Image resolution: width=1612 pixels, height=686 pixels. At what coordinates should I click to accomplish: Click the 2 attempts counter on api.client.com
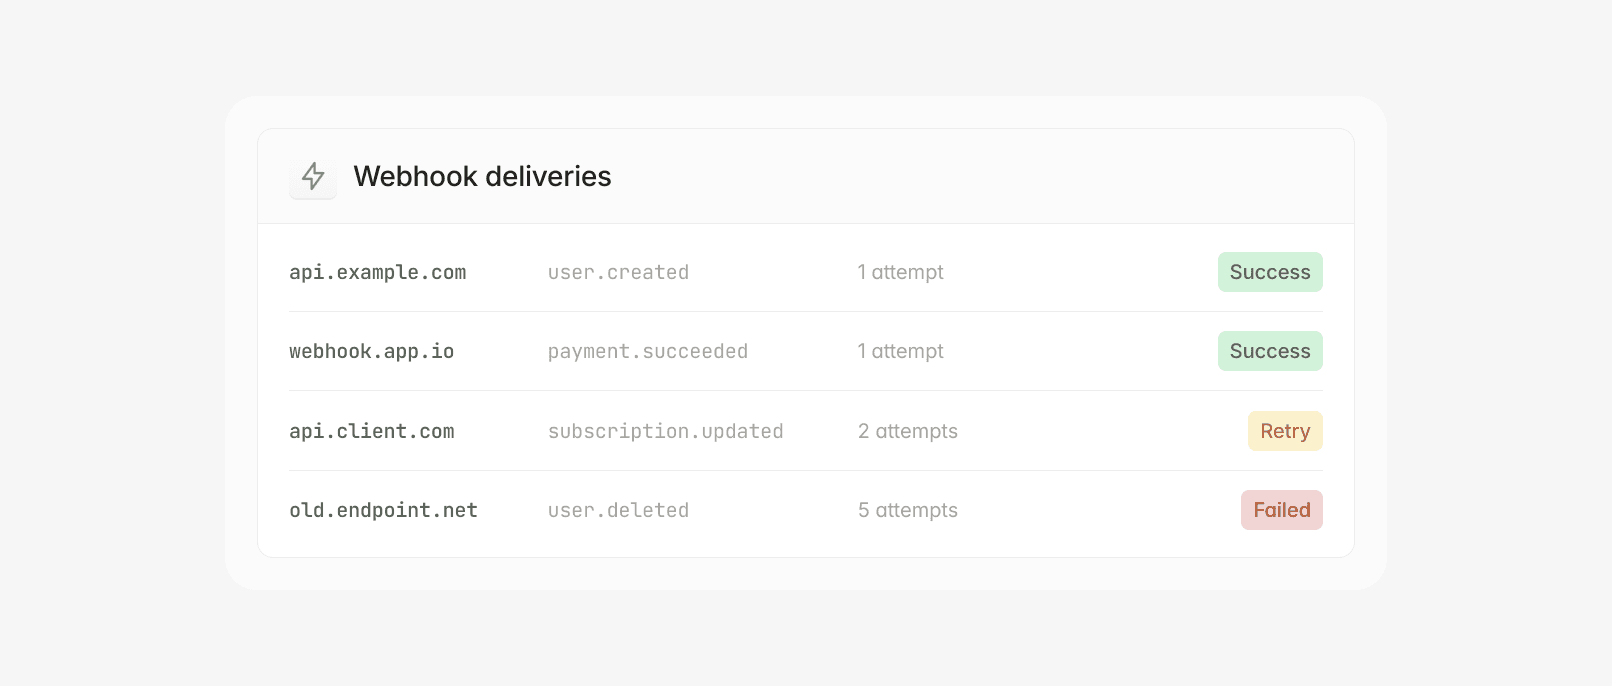coord(907,431)
